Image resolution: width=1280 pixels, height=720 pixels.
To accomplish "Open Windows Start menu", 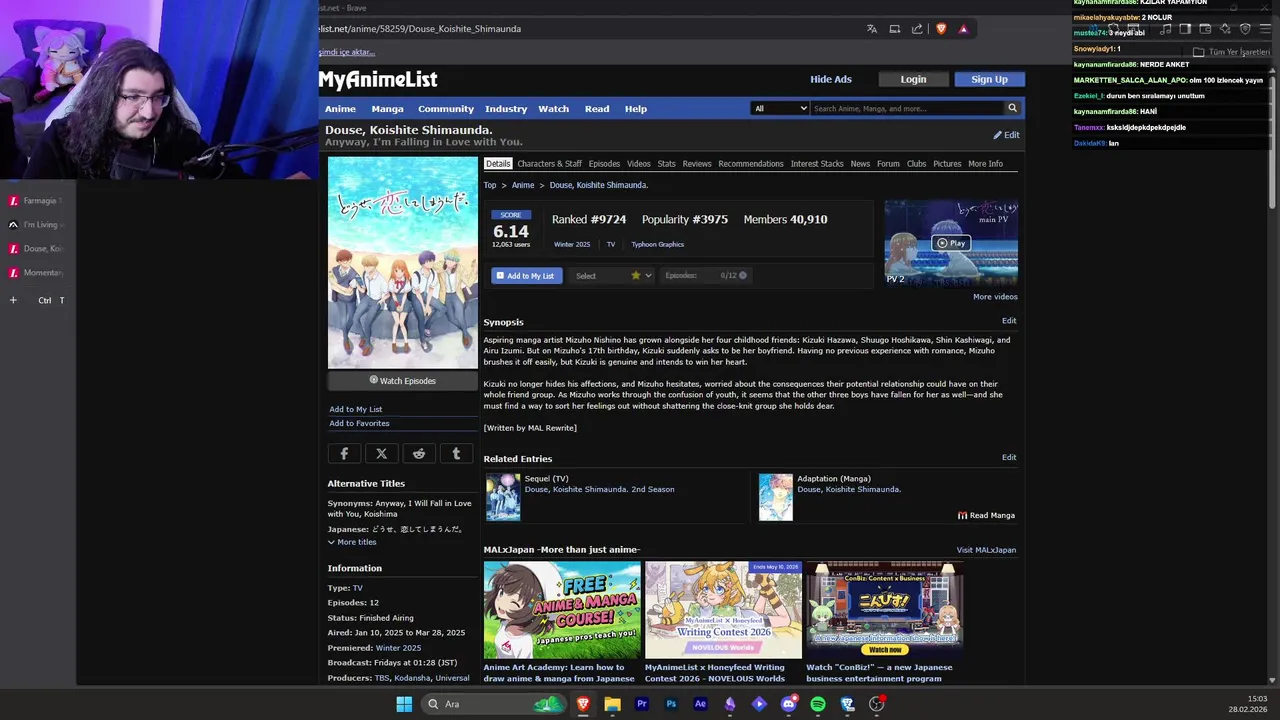I will (x=404, y=704).
